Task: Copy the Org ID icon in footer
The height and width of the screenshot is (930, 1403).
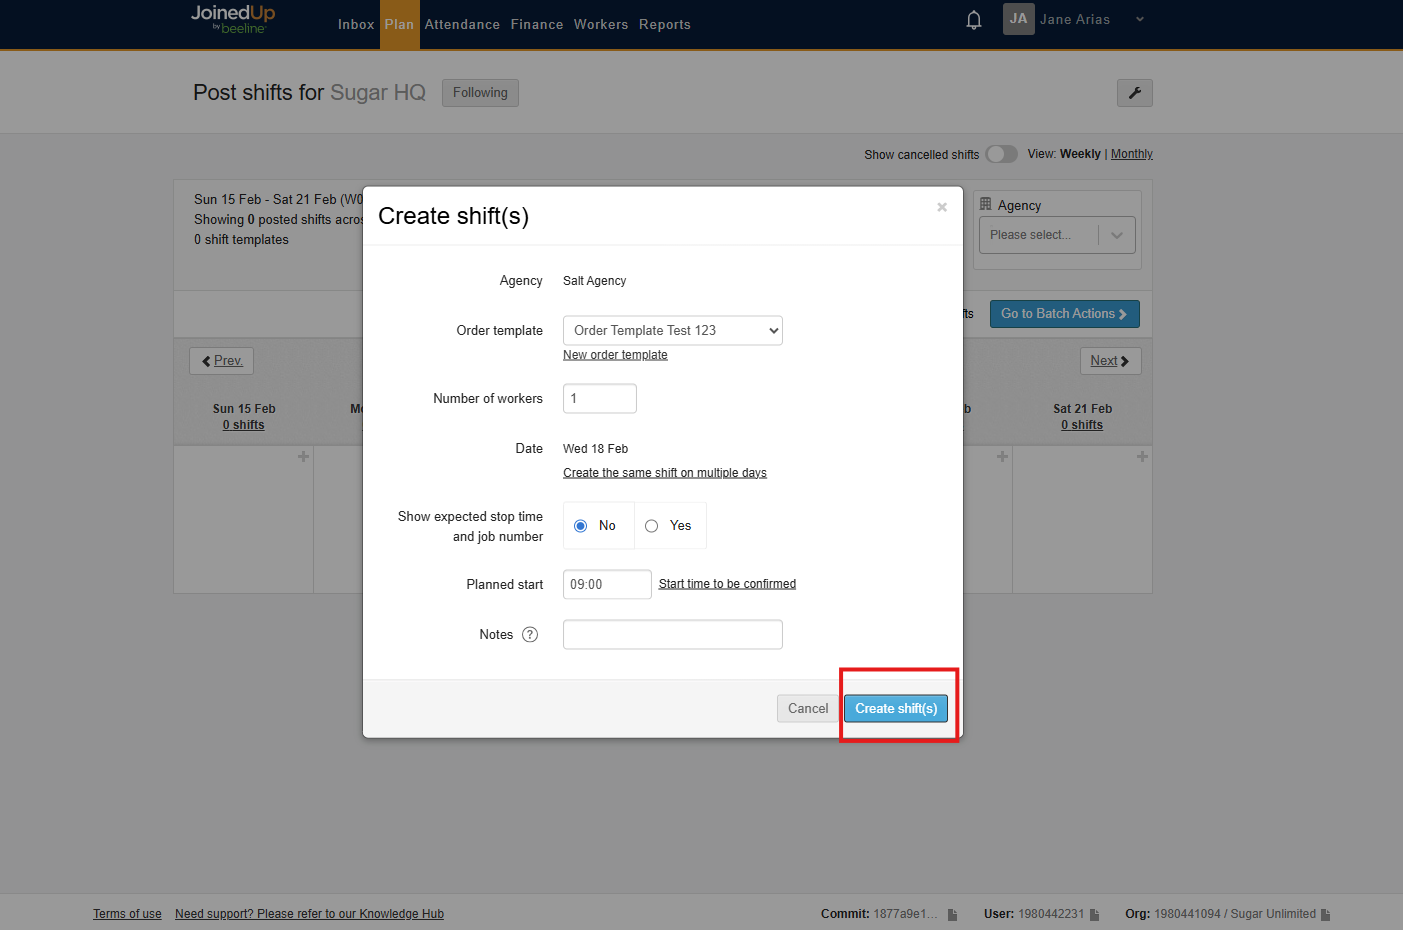Action: [1325, 914]
